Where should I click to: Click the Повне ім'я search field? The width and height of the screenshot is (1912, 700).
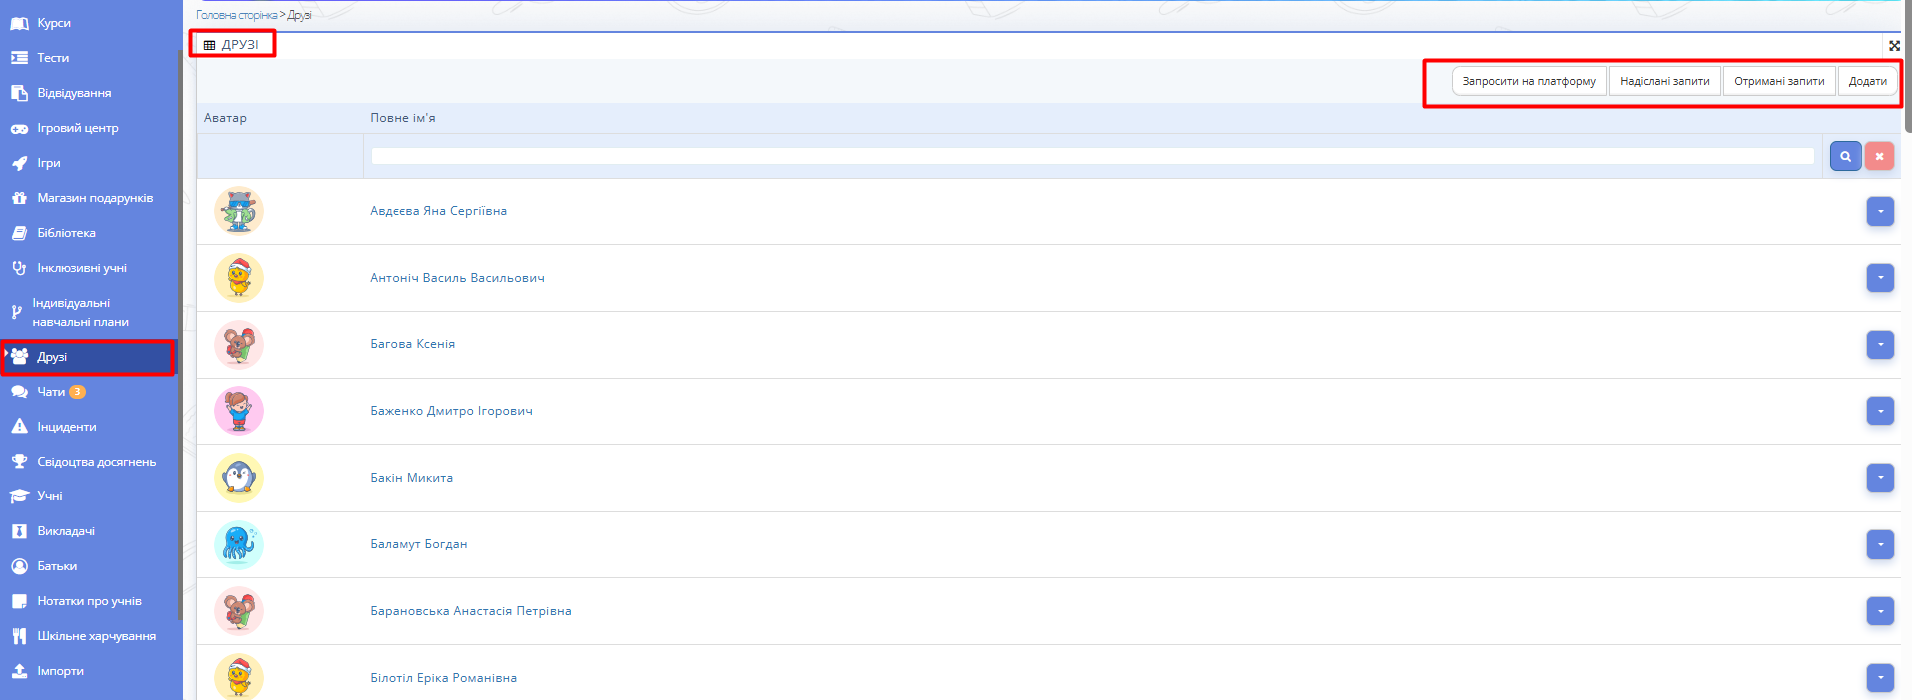point(1092,156)
